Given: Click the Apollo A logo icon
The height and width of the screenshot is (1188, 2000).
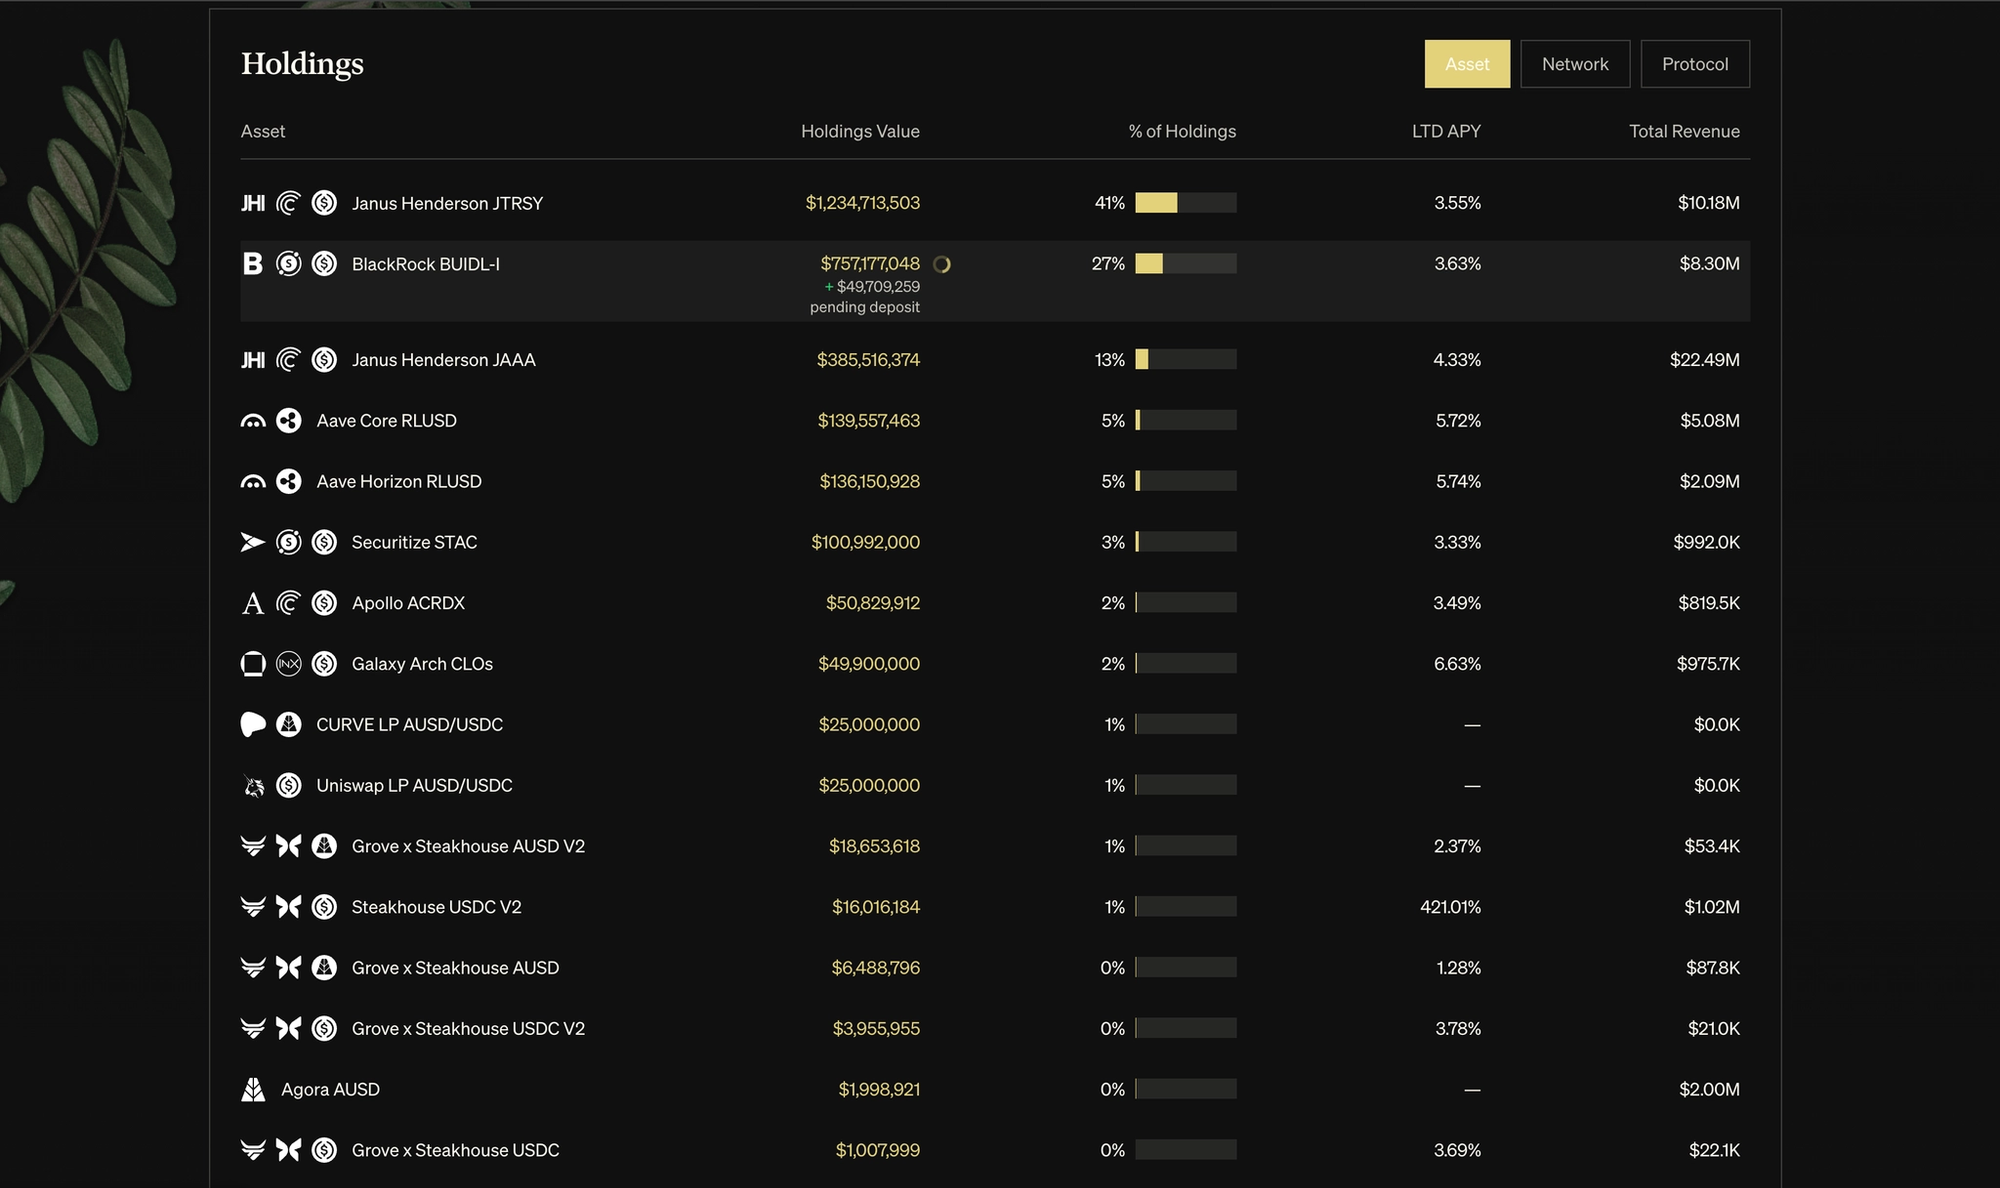Looking at the screenshot, I should pyautogui.click(x=253, y=603).
